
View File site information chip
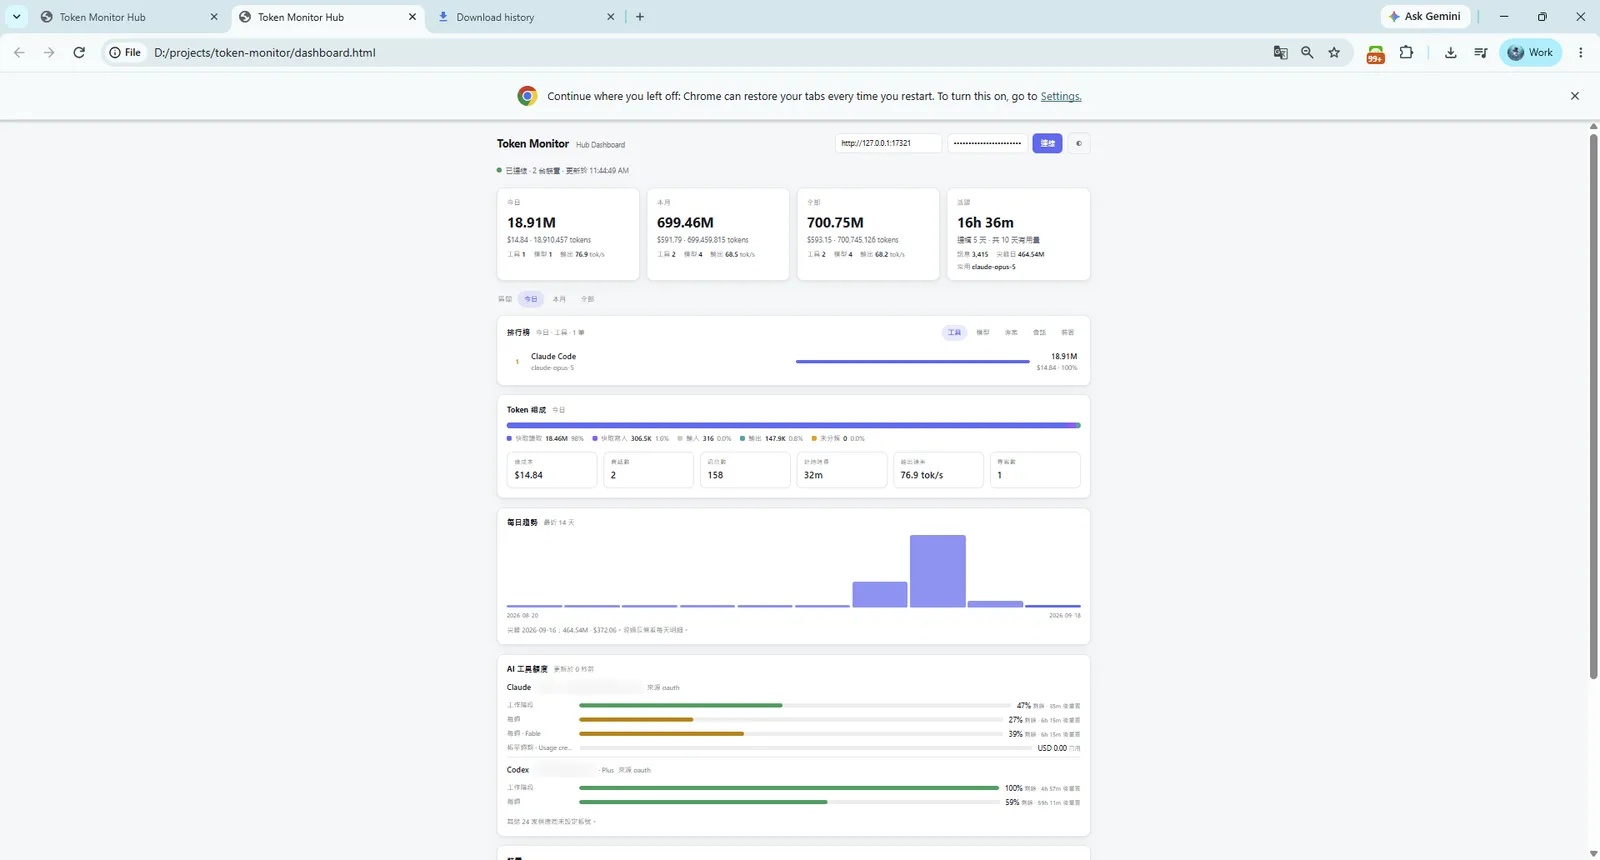pos(125,53)
